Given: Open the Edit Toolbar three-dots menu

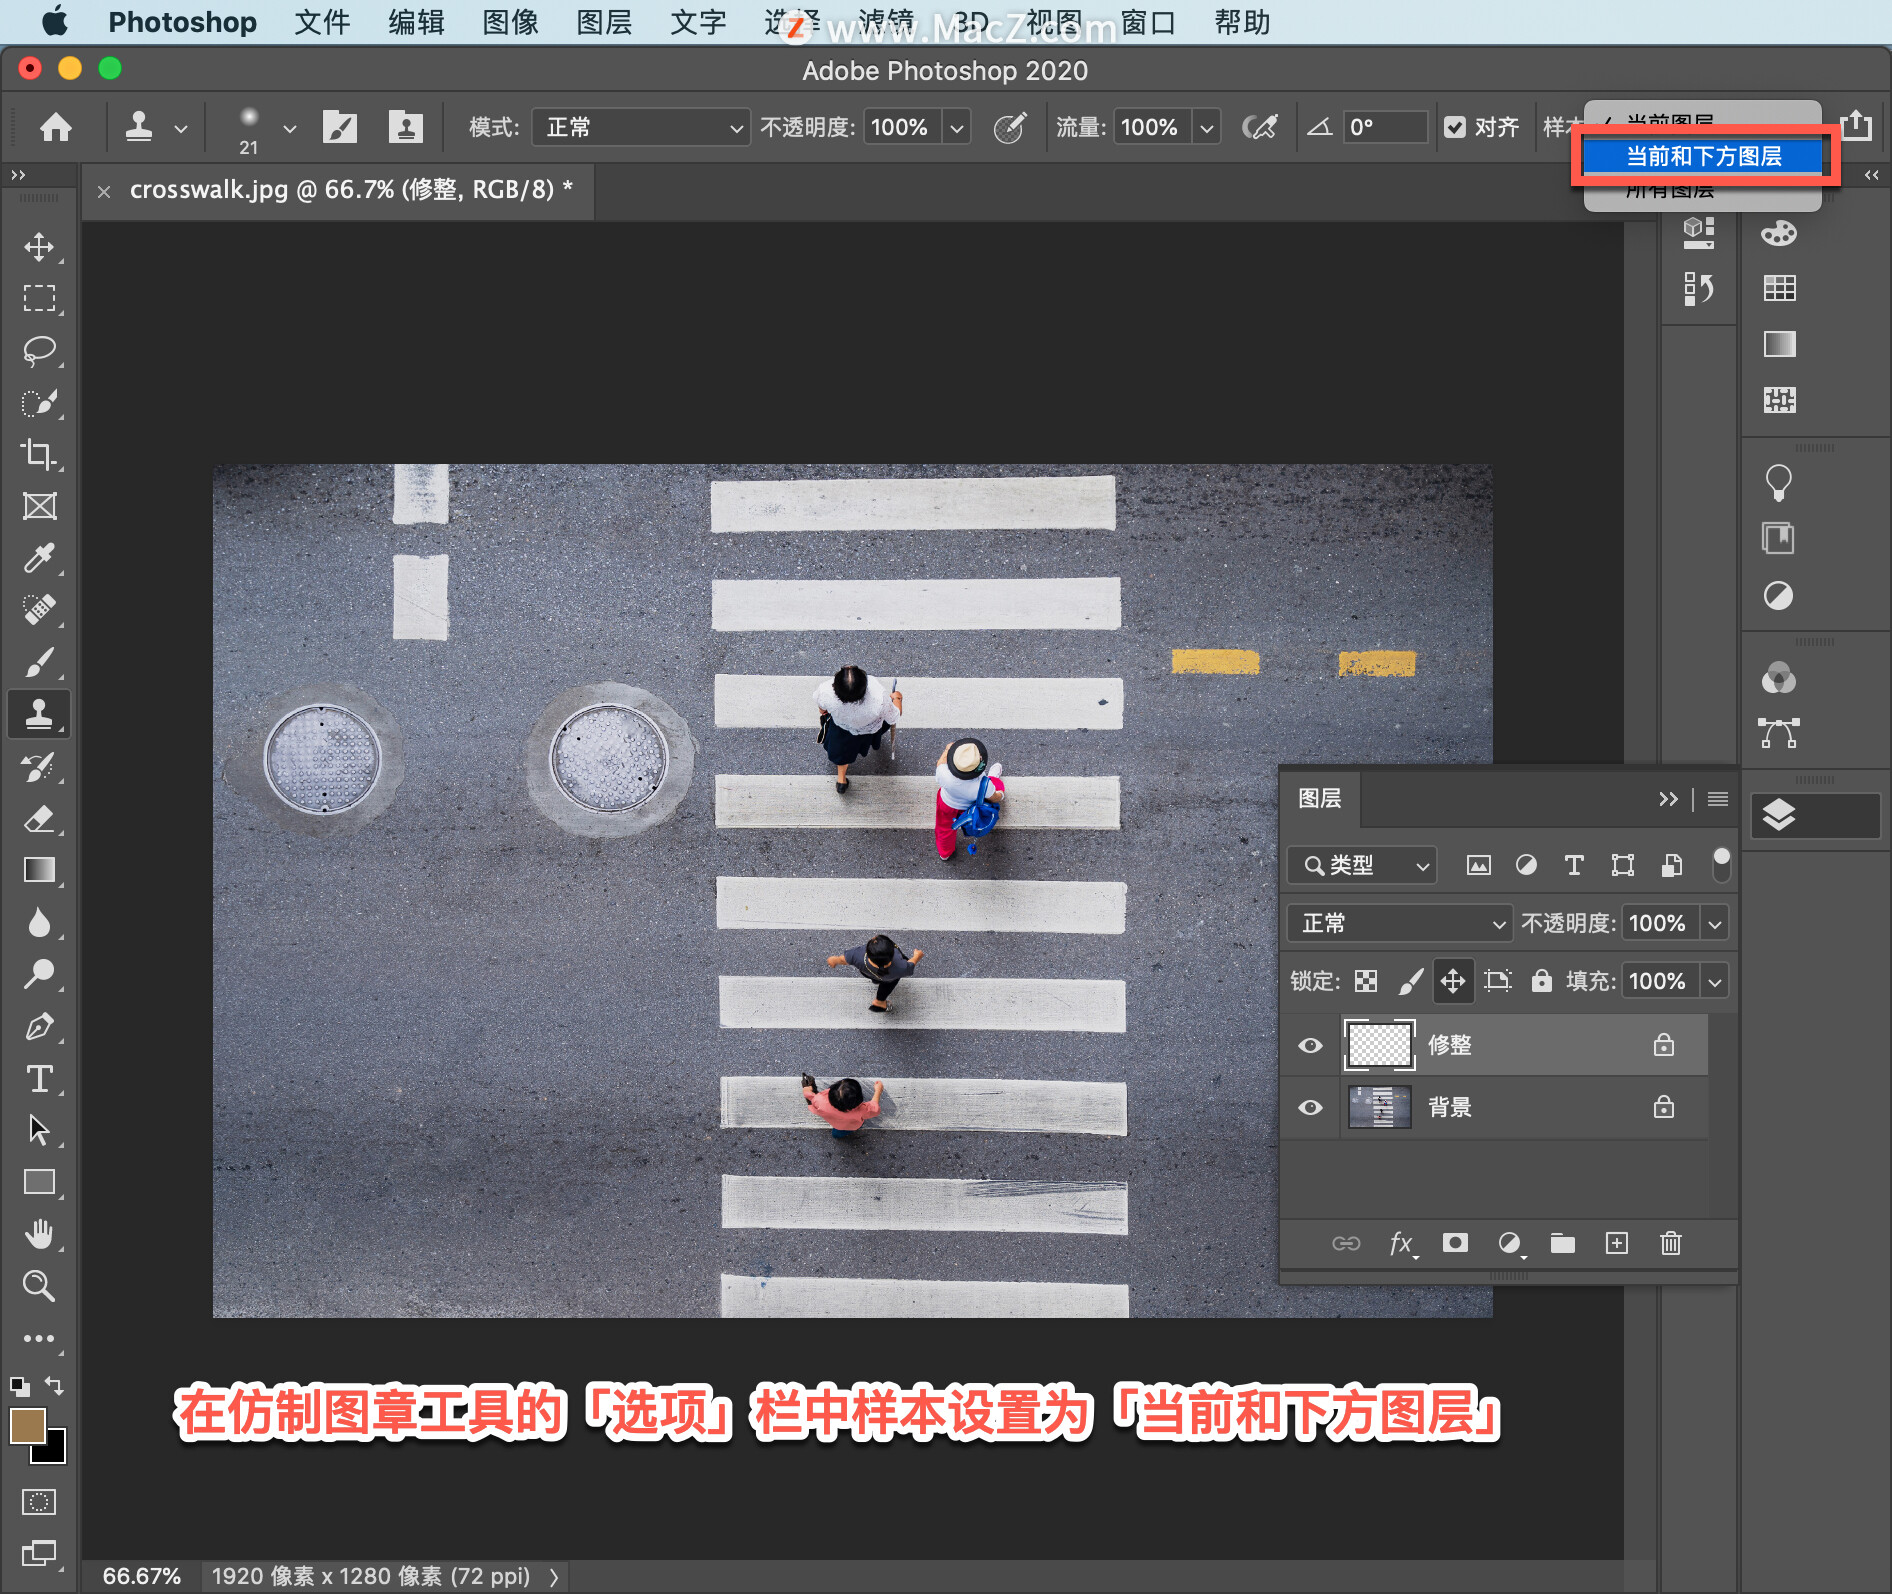Looking at the screenshot, I should 39,1338.
